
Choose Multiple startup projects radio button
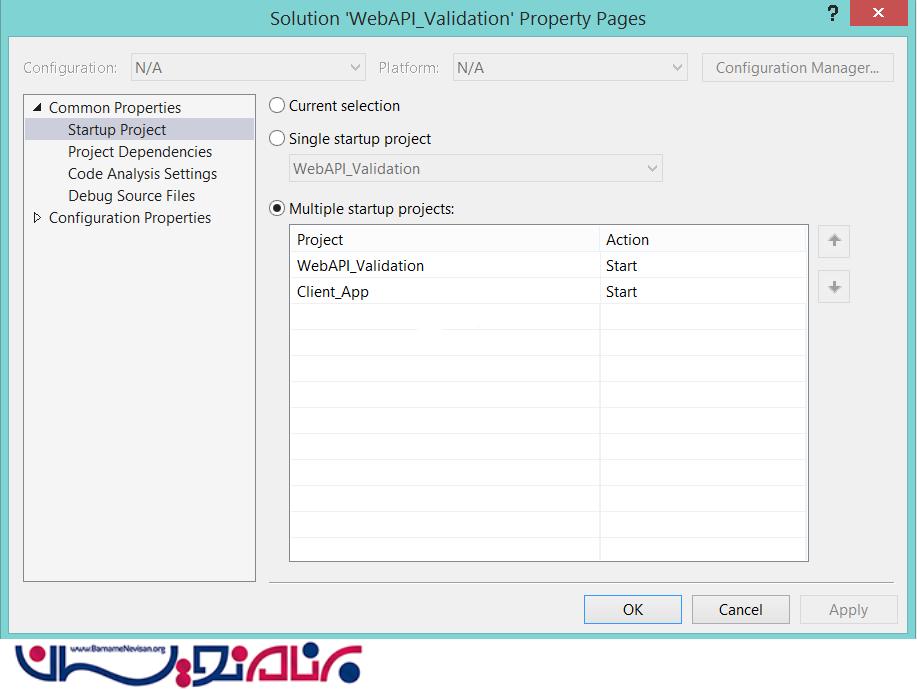coord(277,209)
